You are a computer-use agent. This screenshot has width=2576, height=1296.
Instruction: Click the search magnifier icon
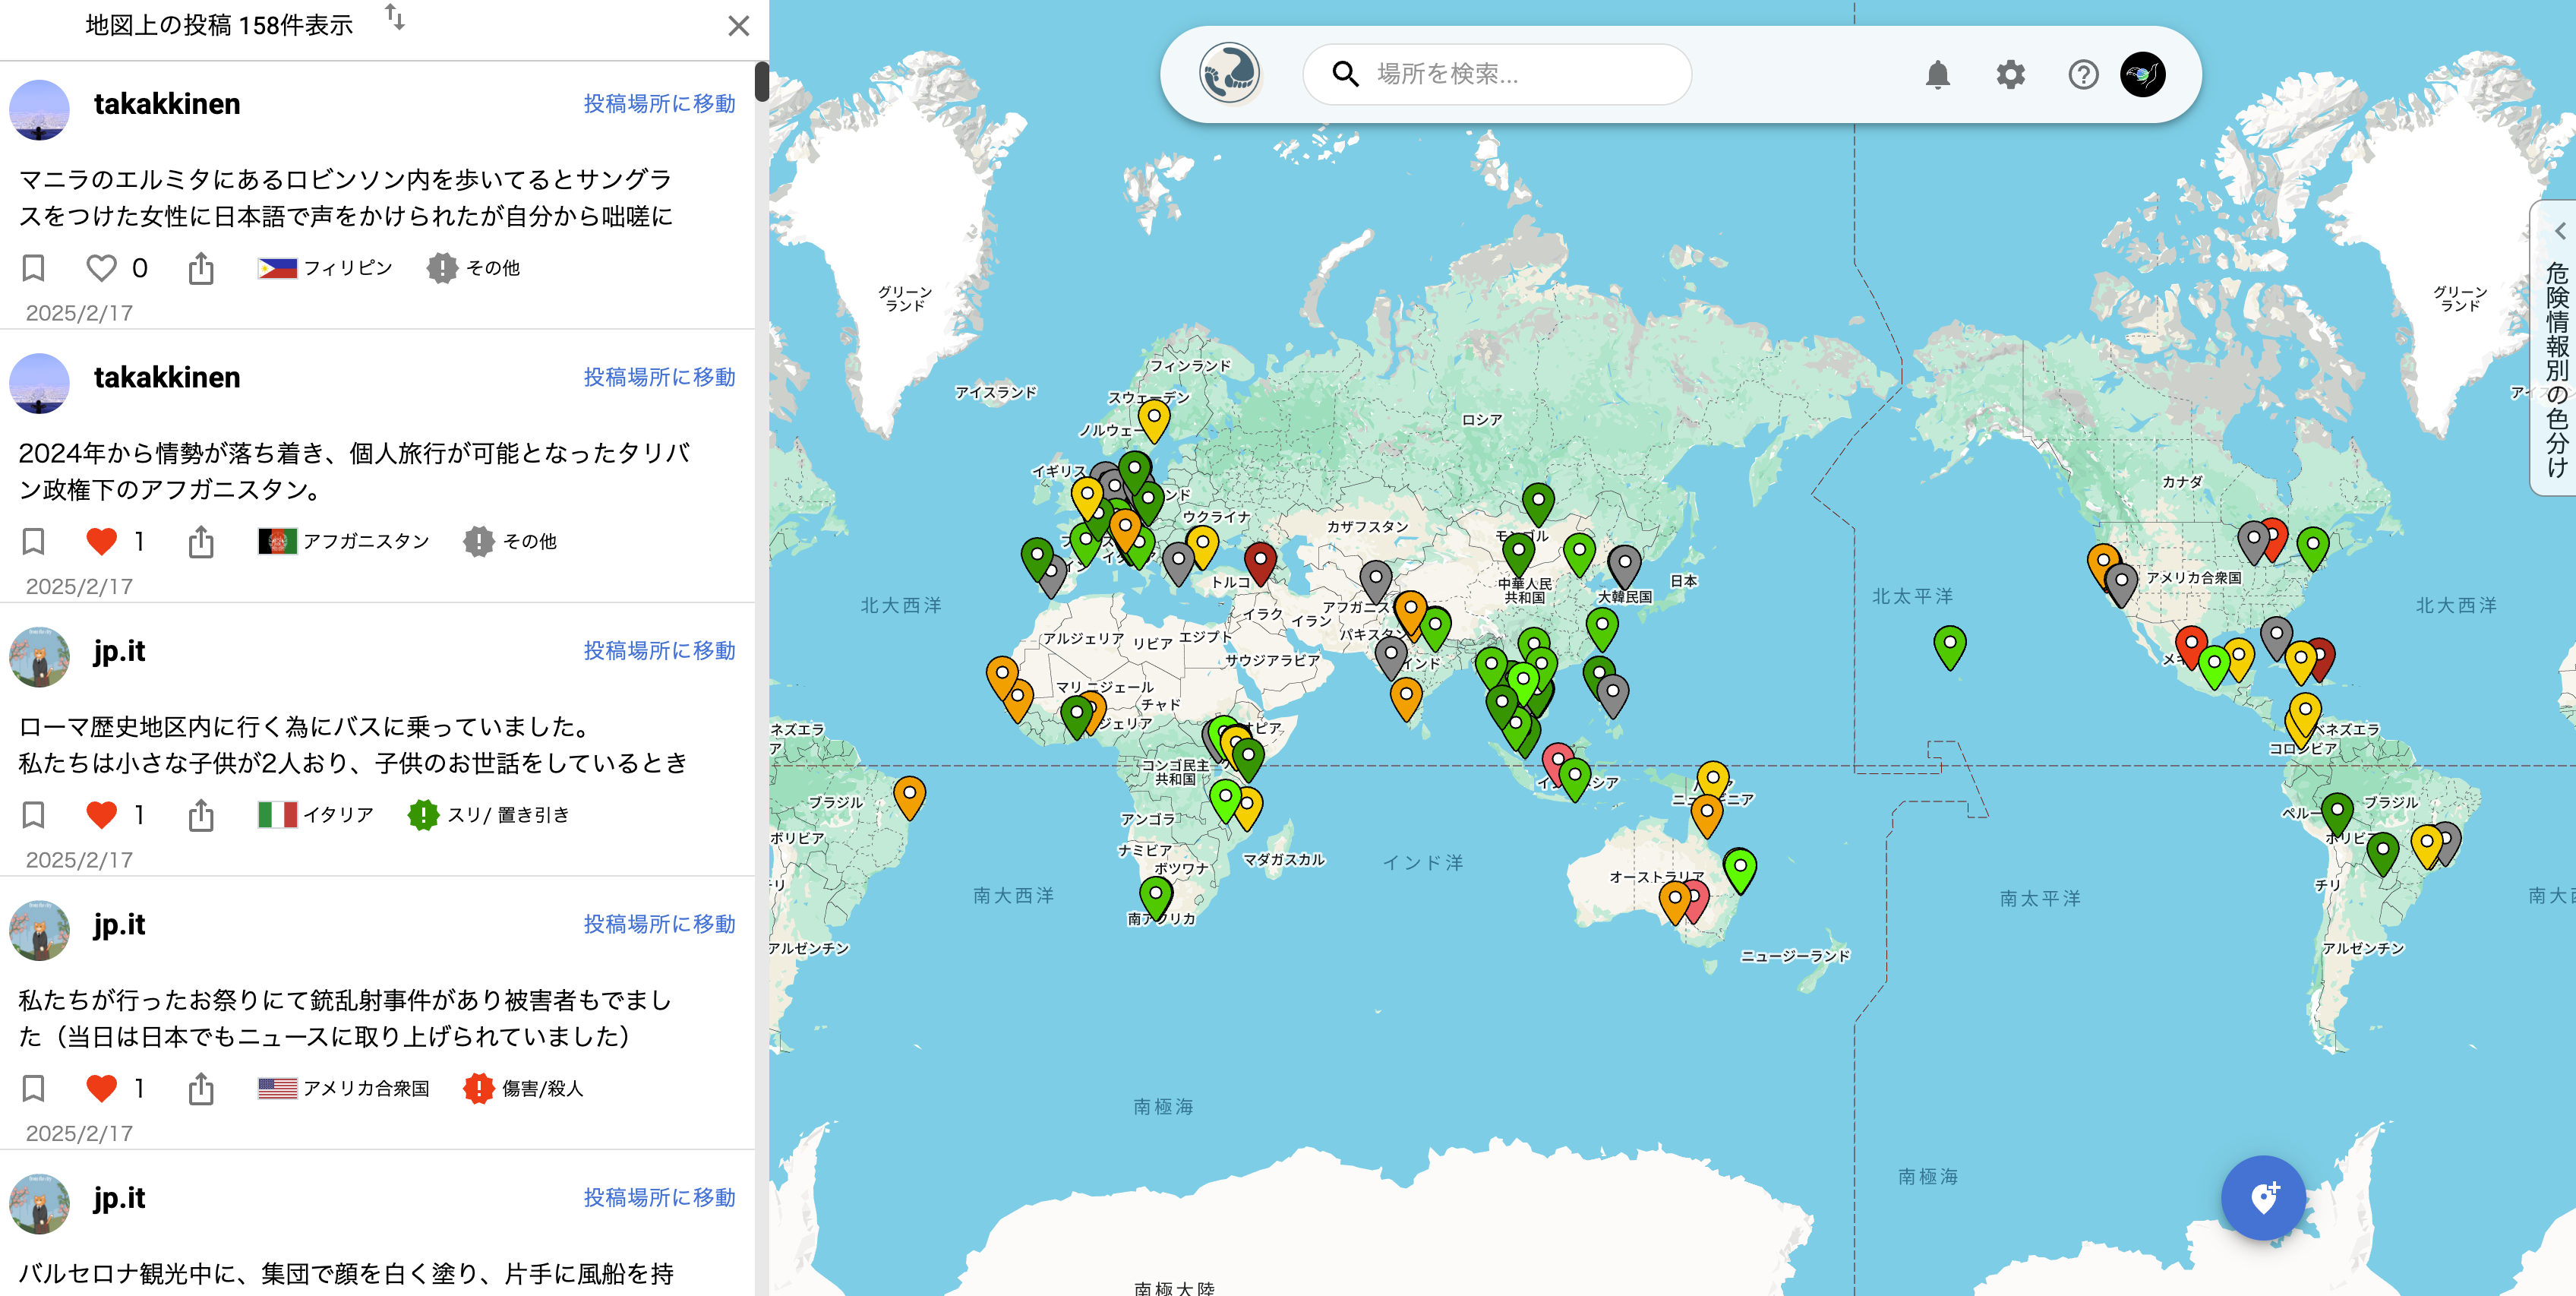point(1345,74)
